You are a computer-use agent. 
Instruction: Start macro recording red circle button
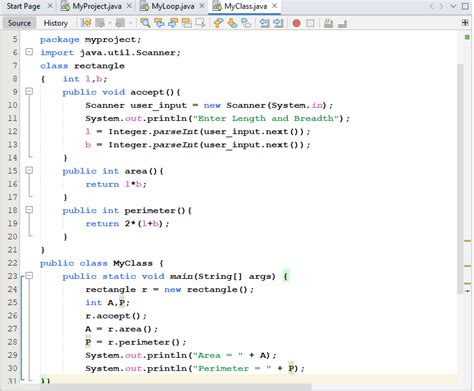(296, 23)
